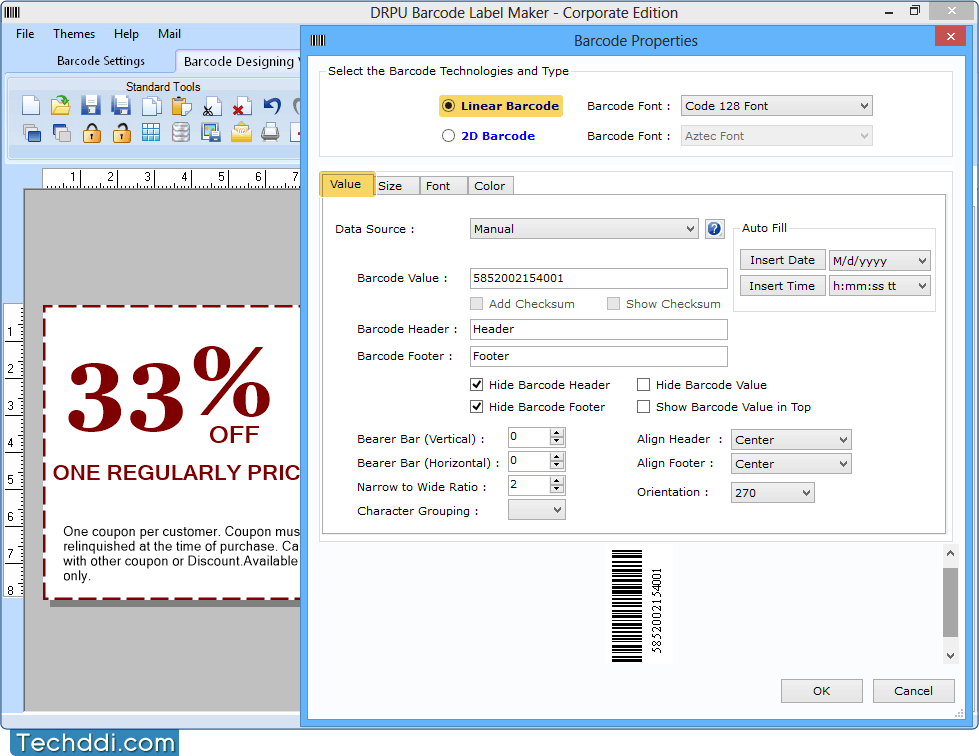Screen dimensions: 979x756
Task: Open the database cylinder icon
Action: coord(180,132)
